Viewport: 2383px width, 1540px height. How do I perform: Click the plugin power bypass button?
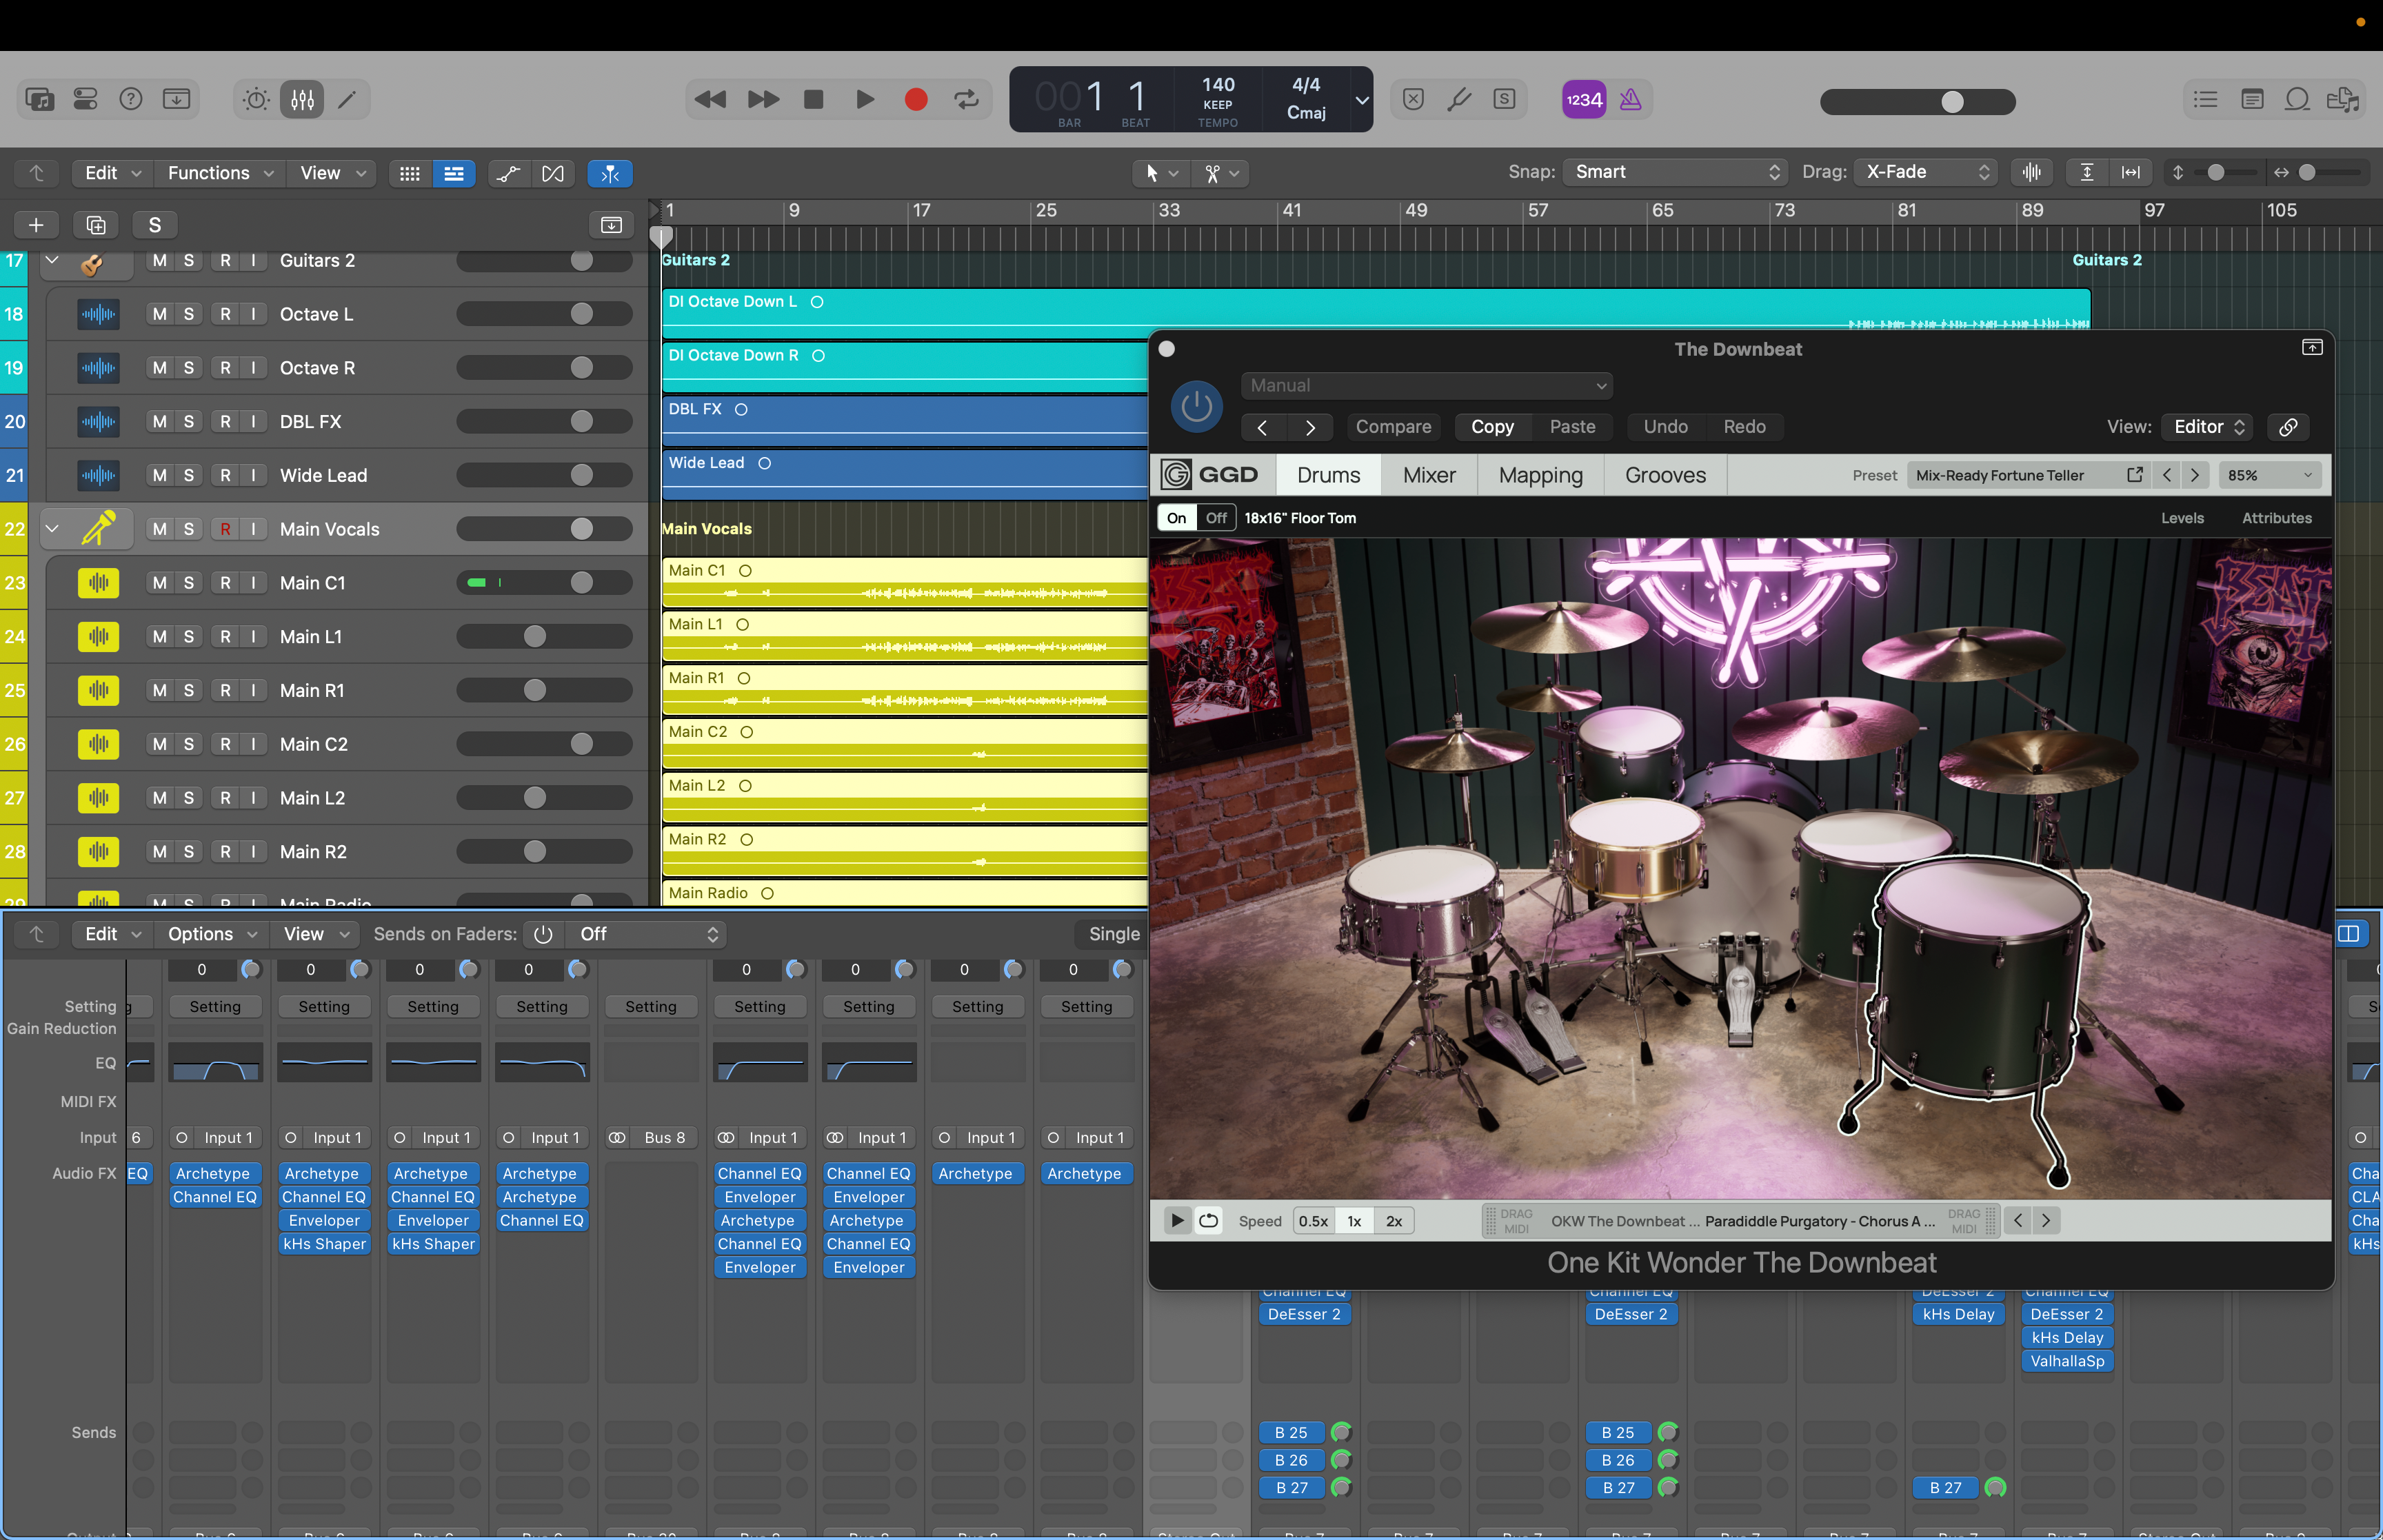[1196, 406]
